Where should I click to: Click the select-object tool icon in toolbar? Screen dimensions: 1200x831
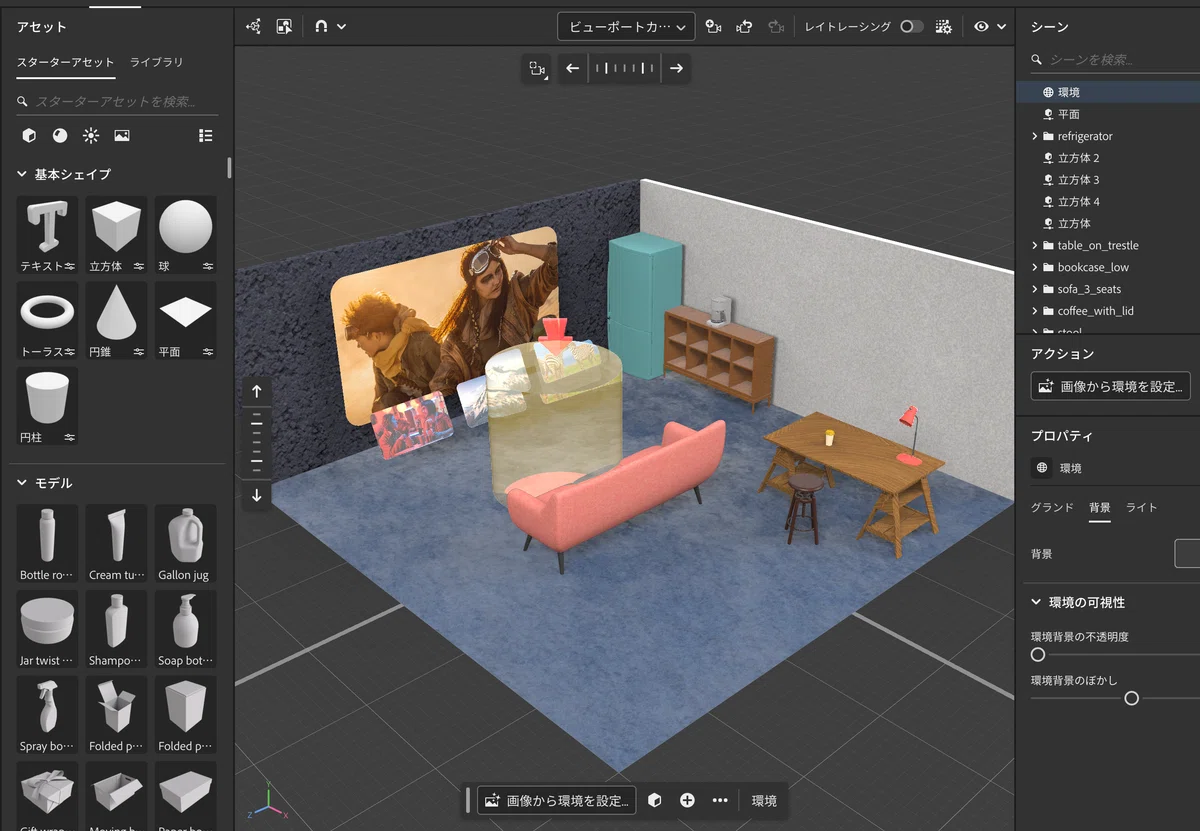(284, 26)
